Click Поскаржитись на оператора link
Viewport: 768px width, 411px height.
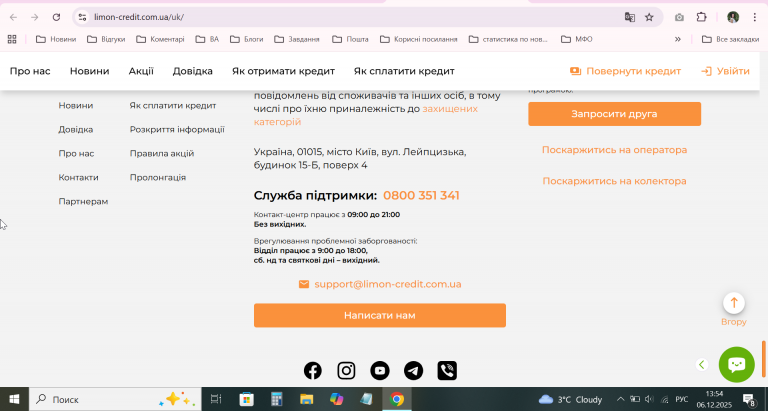click(x=614, y=150)
